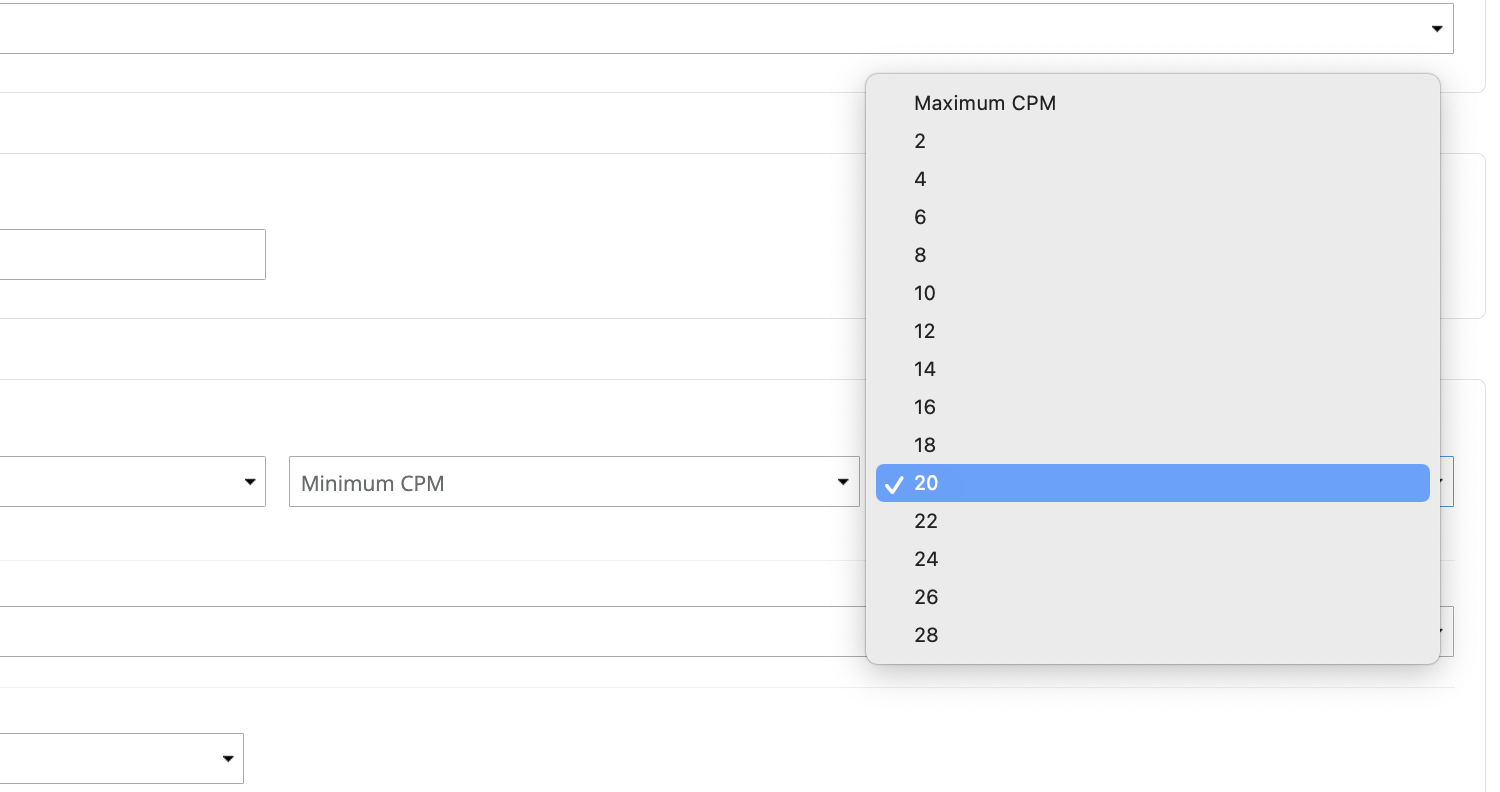Select the 'Maximum CPM' placeholder option
Image resolution: width=1500 pixels, height=792 pixels.
point(984,103)
